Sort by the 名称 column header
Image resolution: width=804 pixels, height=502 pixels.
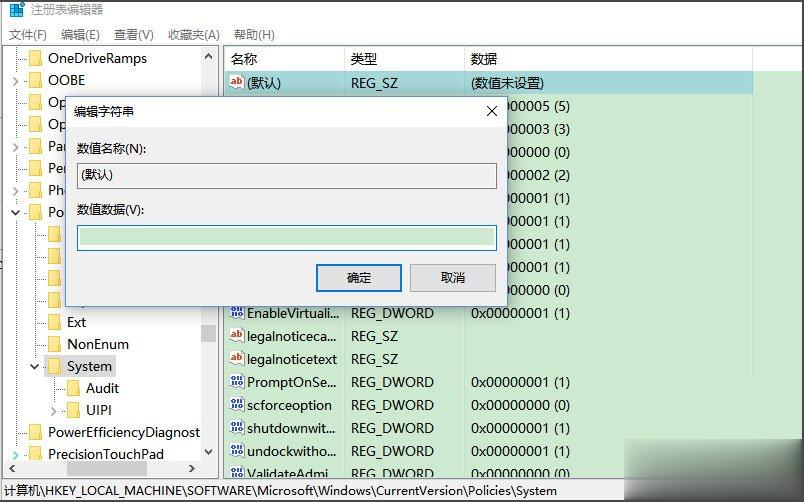tap(285, 59)
